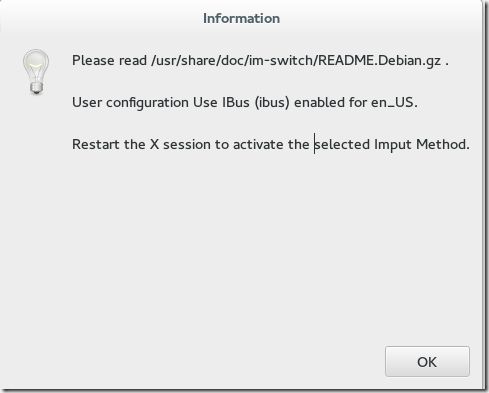Click the word 'Restart' in the last line

pyautogui.click(x=96, y=144)
